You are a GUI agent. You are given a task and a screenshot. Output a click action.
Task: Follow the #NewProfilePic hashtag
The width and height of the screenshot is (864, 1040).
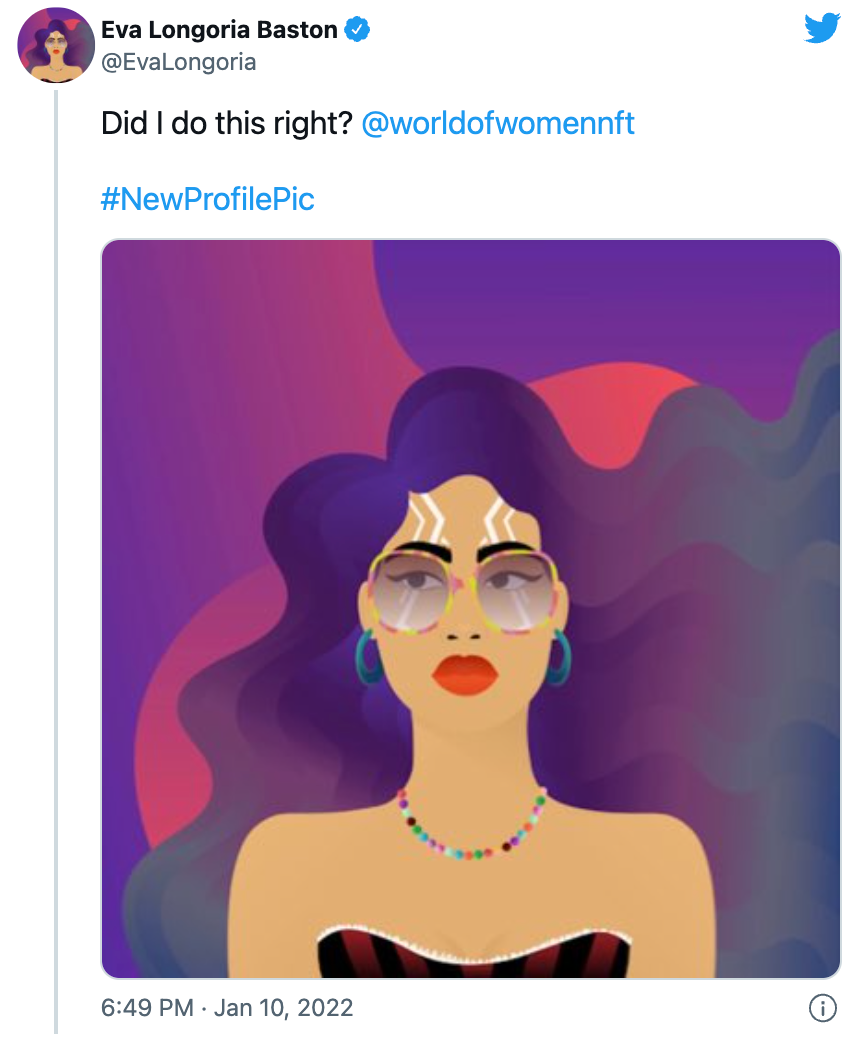[x=208, y=199]
